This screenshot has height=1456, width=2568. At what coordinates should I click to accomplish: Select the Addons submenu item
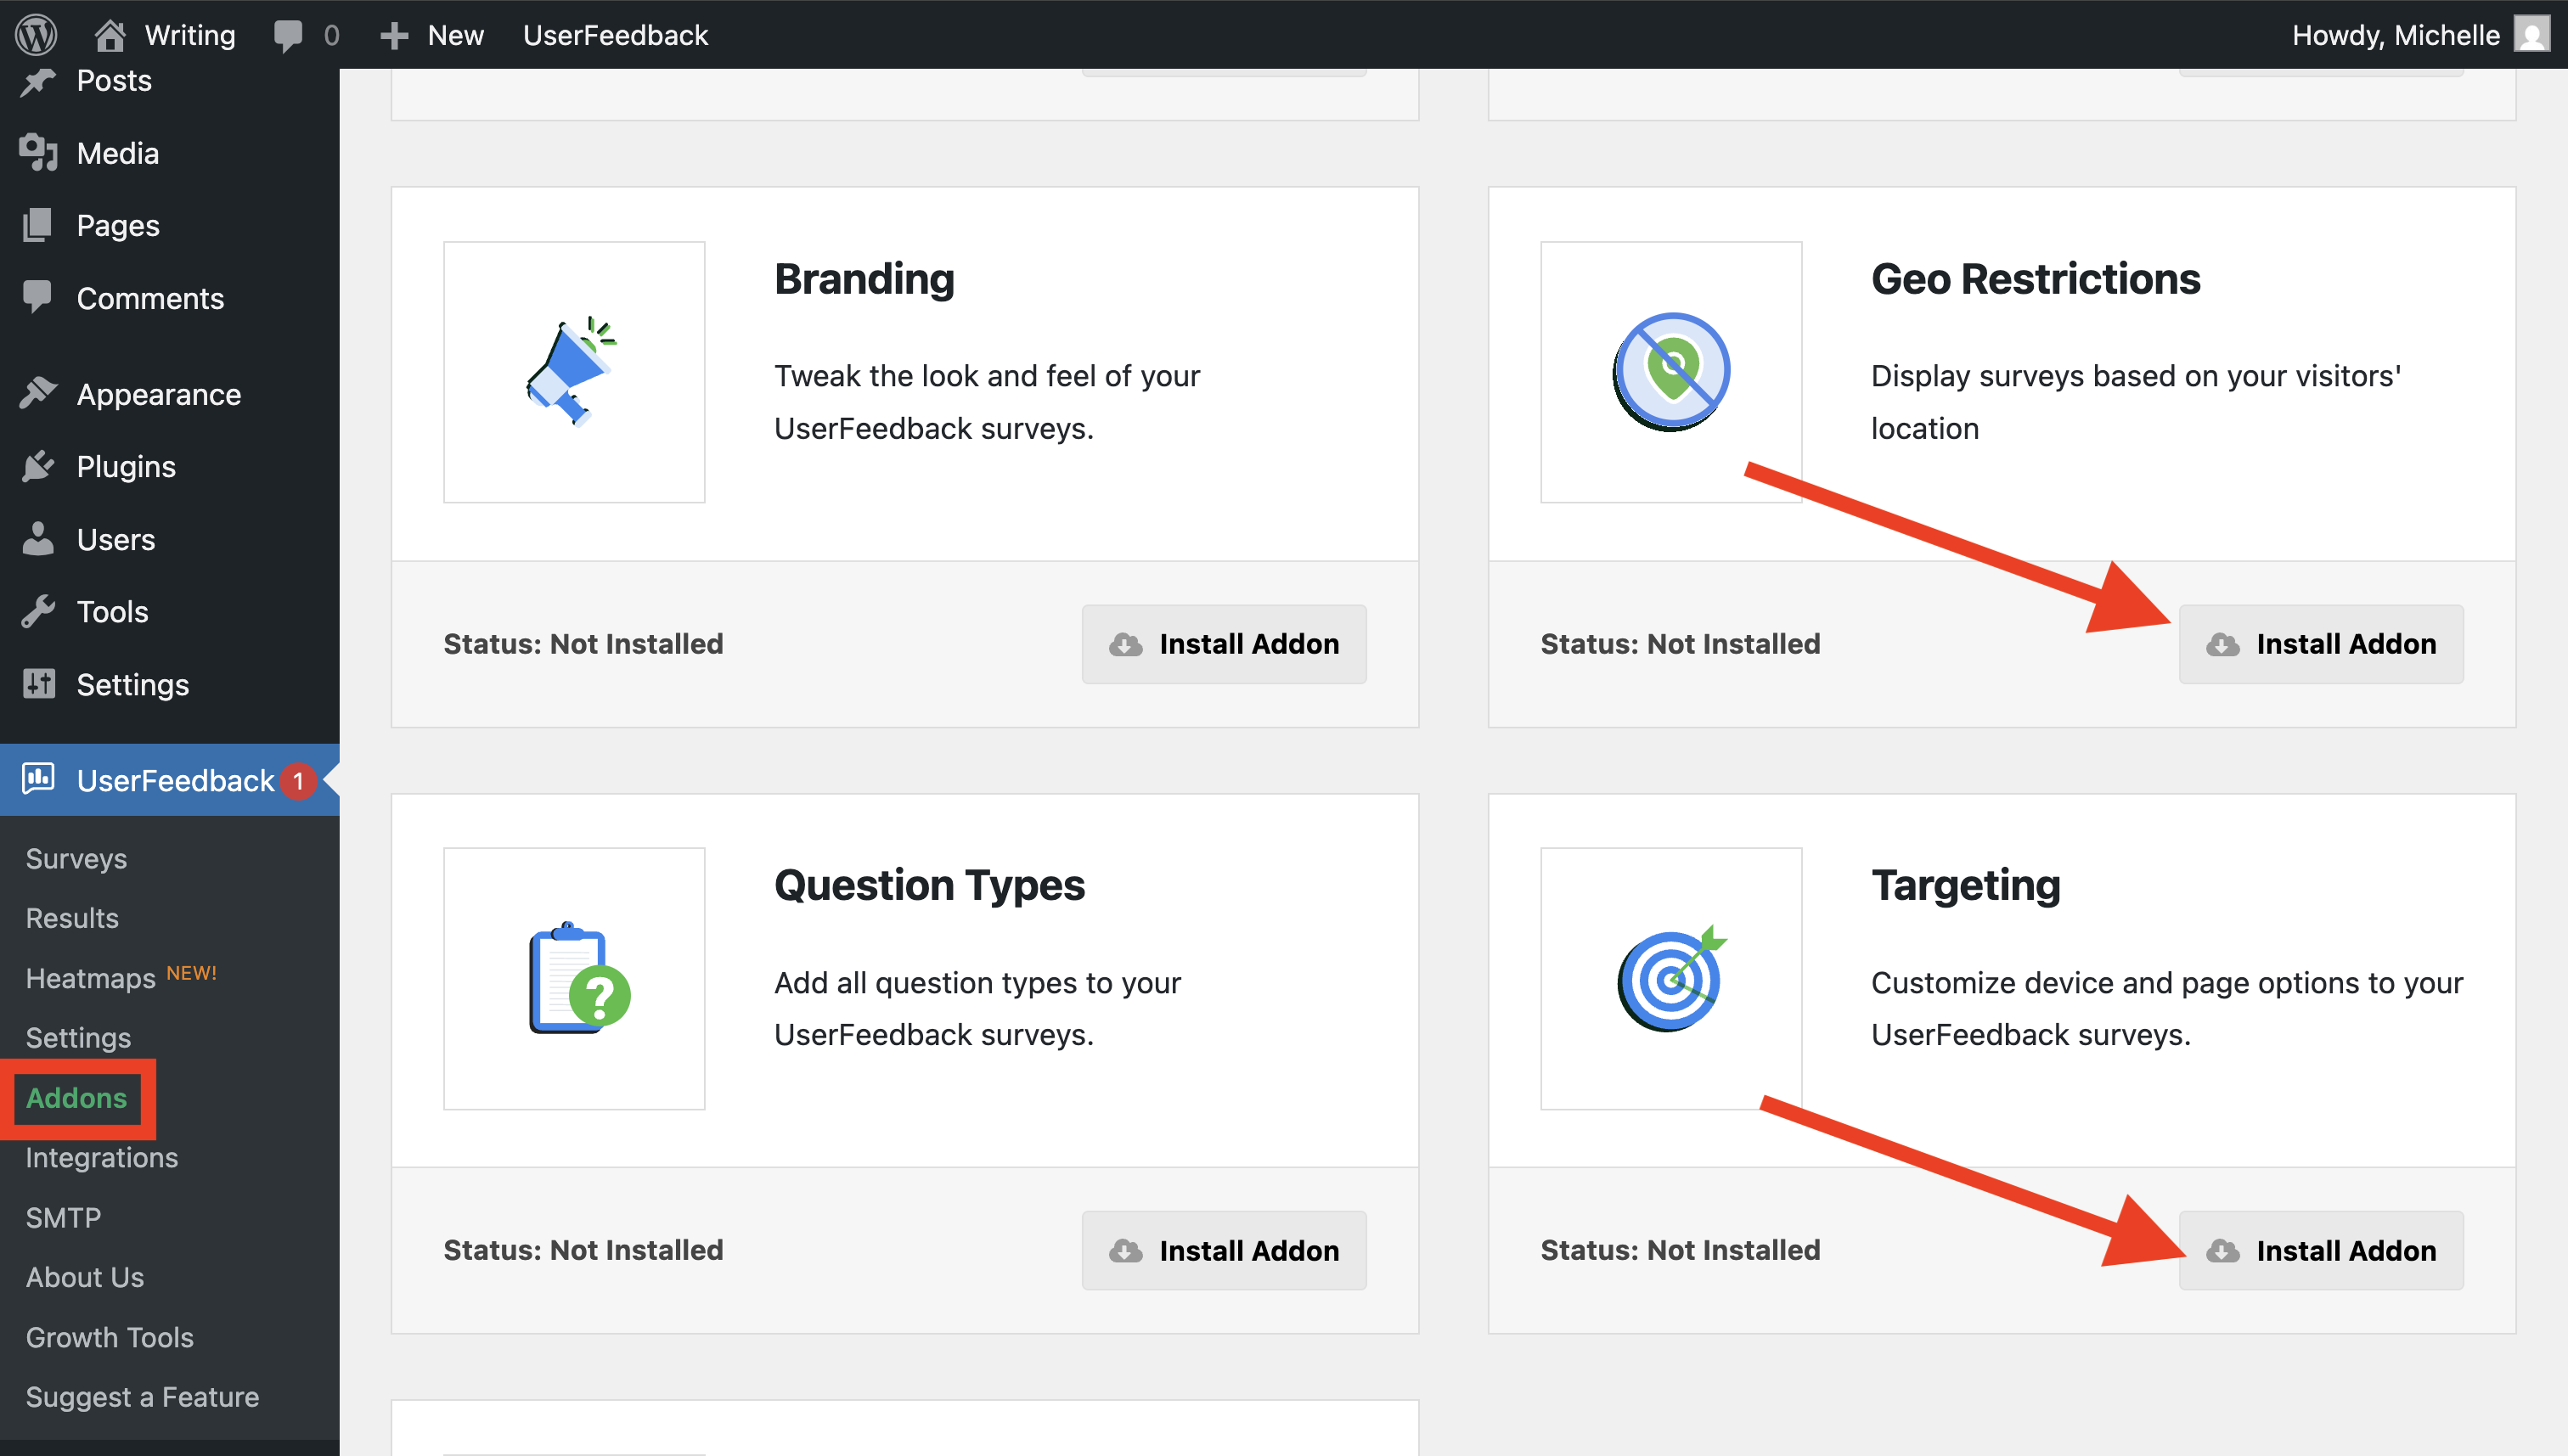(77, 1098)
